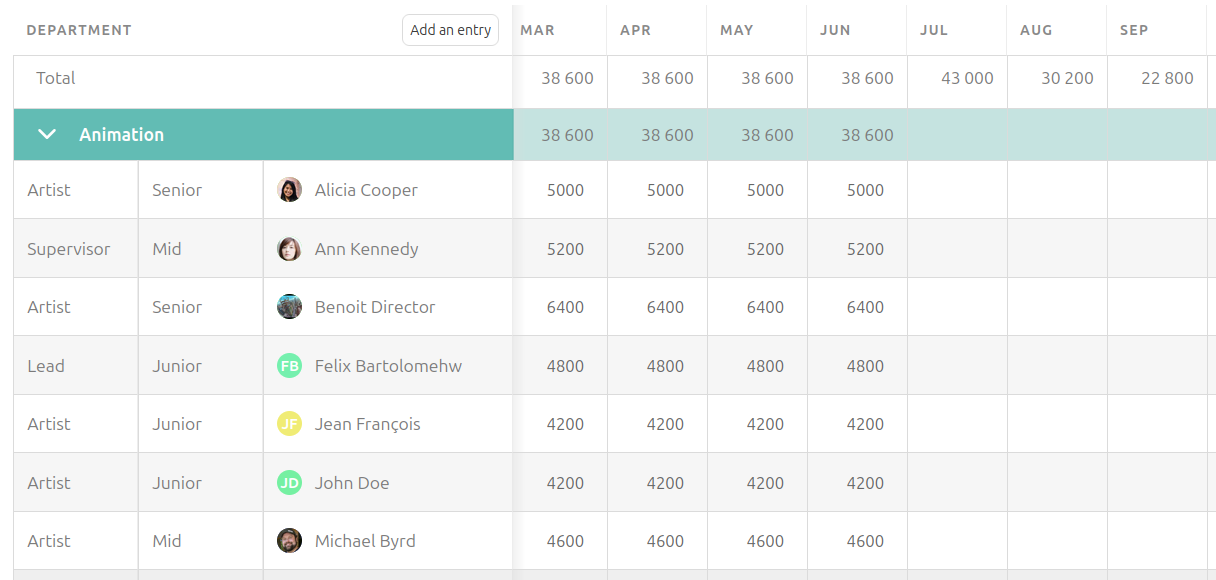Click the Total row July value 43 000
The height and width of the screenshot is (580, 1216).
967,78
